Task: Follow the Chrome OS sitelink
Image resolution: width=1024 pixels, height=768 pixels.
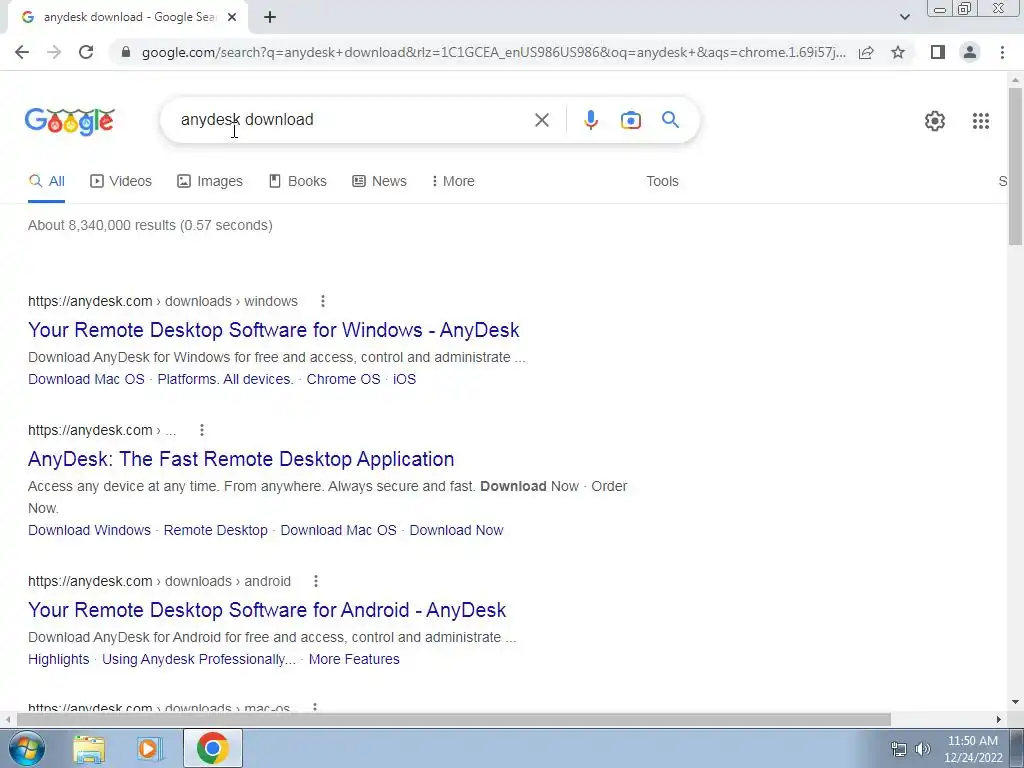Action: click(x=344, y=379)
